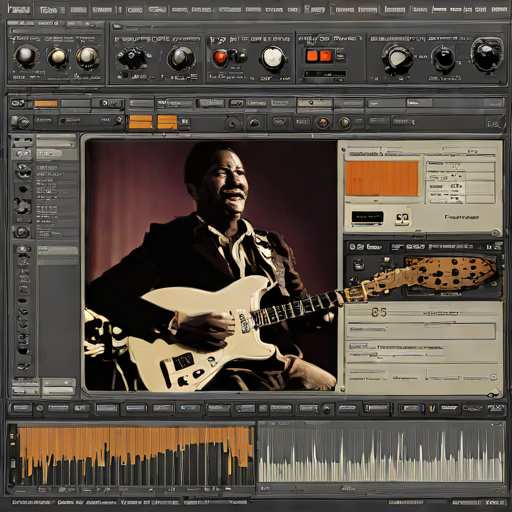Click the large orange color block in the right panel

tap(382, 178)
